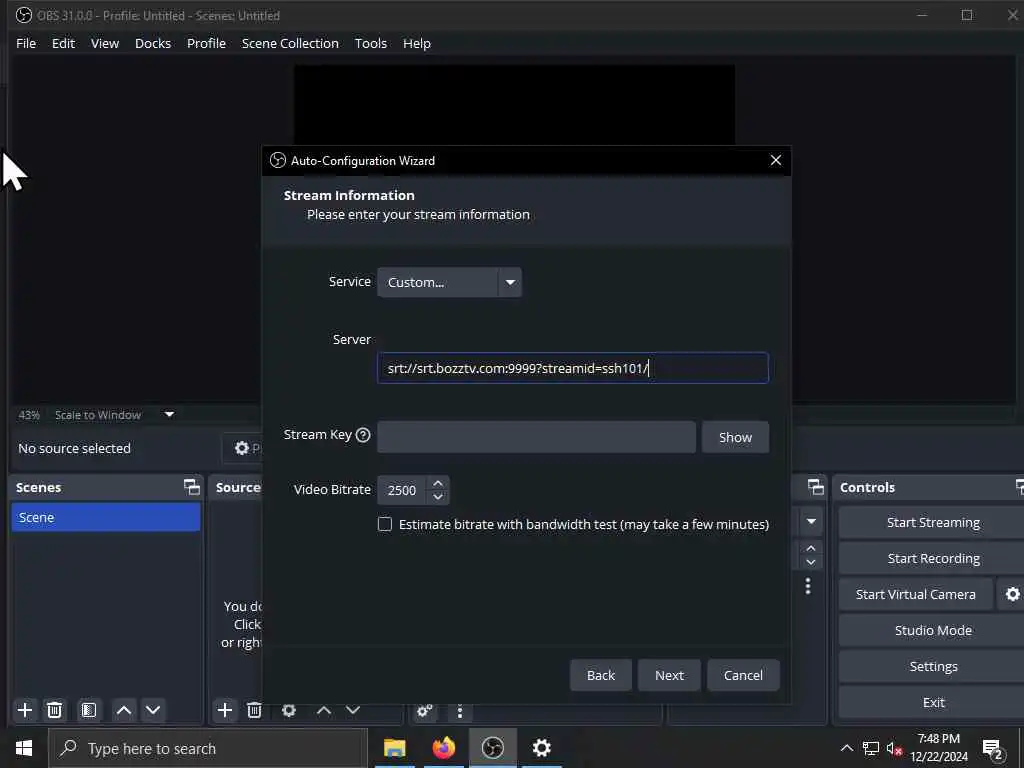The width and height of the screenshot is (1024, 768).
Task: Open transition three-dot options menu
Action: [x=808, y=586]
